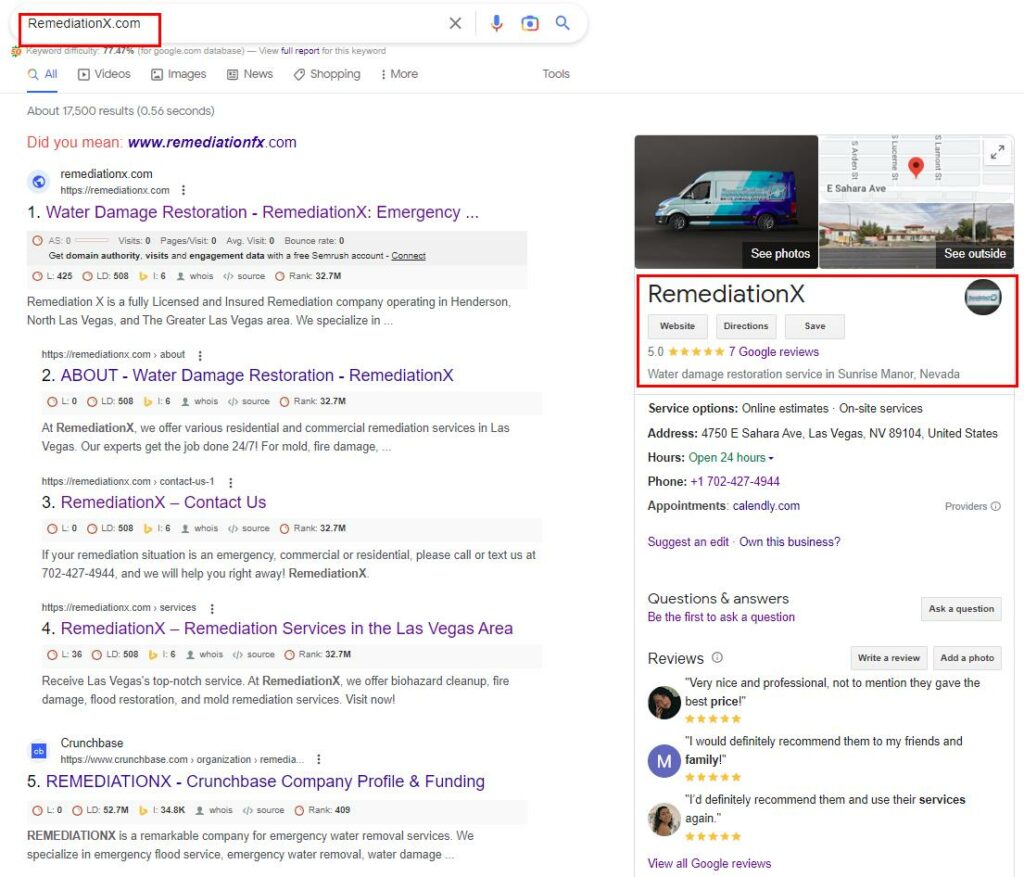Click the Providers info icon
This screenshot has height=877, width=1024.
tap(996, 506)
